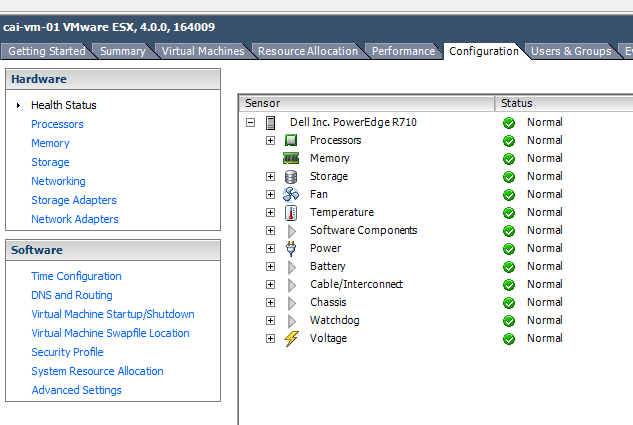Open the Memory hardware link
The width and height of the screenshot is (633, 425).
tap(50, 143)
